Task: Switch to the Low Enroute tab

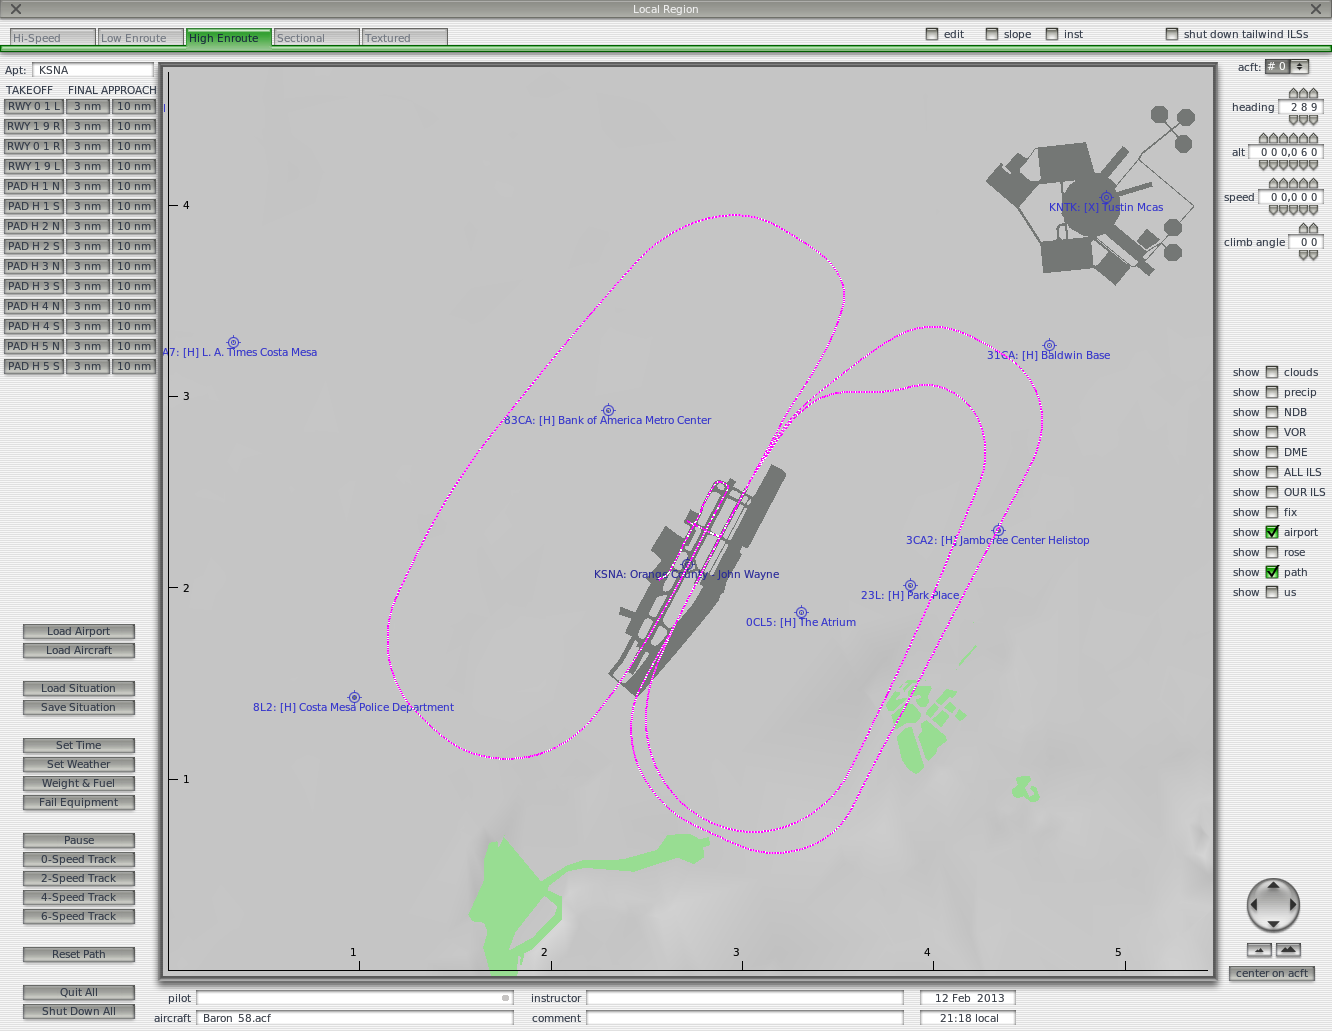Action: 141,38
